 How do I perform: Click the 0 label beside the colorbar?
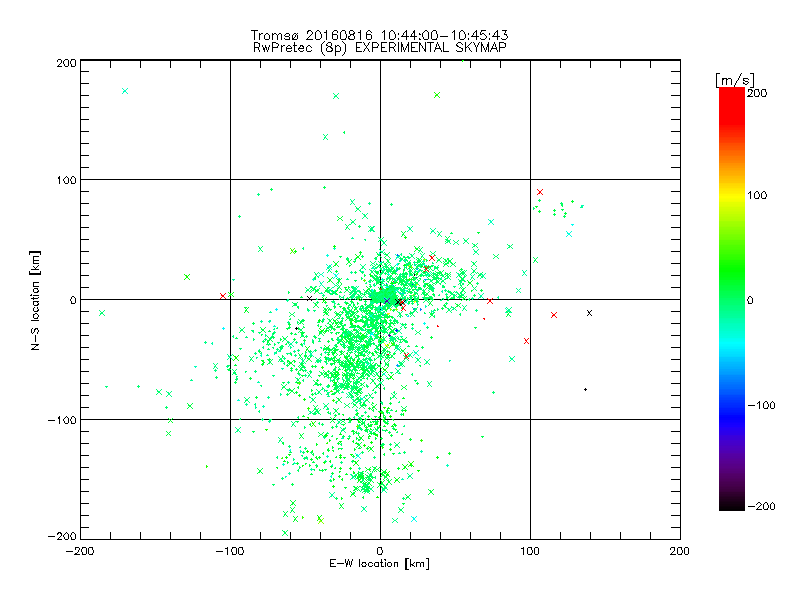750,301
